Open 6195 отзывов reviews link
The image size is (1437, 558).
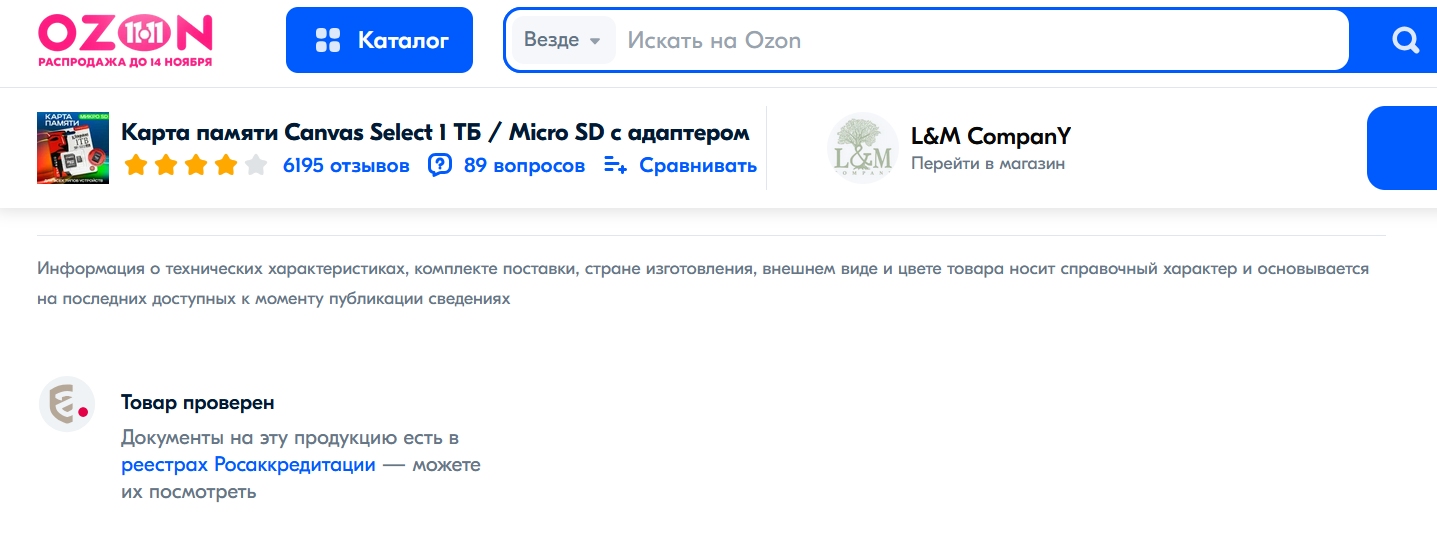pos(346,165)
